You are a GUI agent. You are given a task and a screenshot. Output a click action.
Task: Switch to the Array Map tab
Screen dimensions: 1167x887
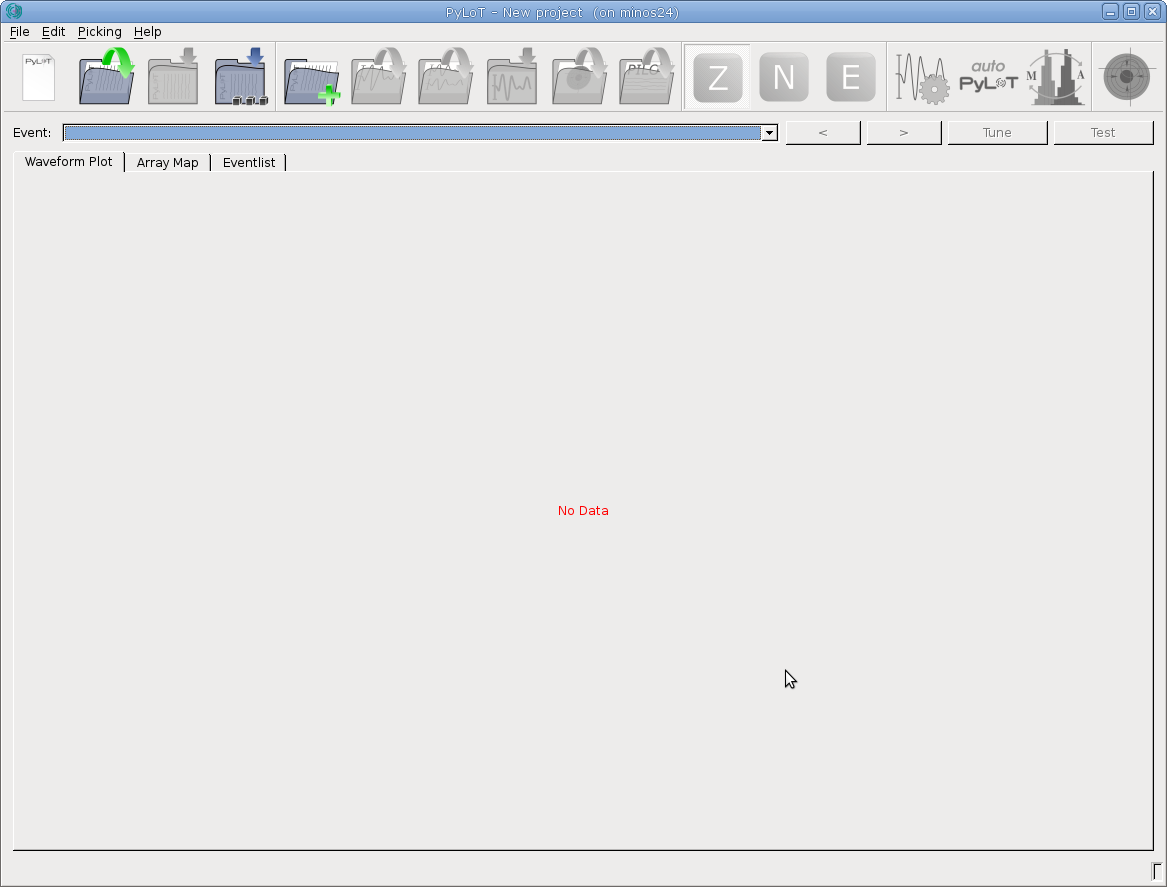click(x=167, y=162)
